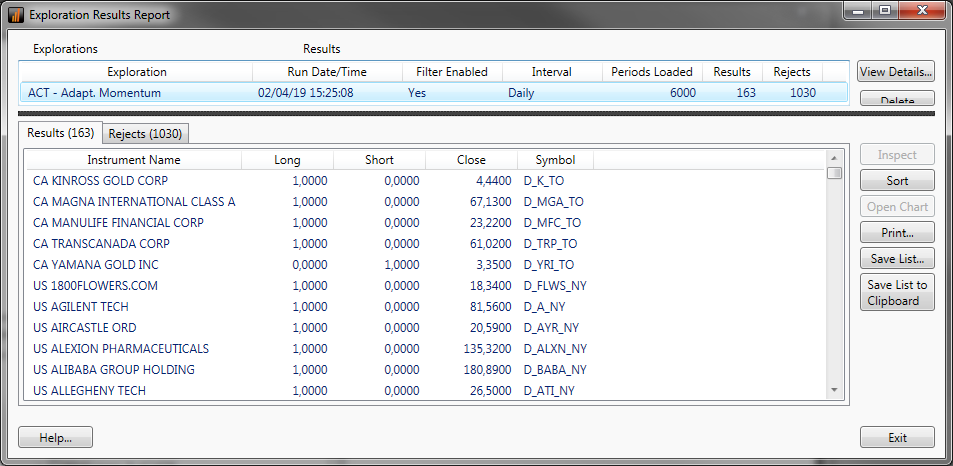Viewport: 953px width, 466px height.
Task: Click the Results column header in explorations
Action: coord(732,72)
